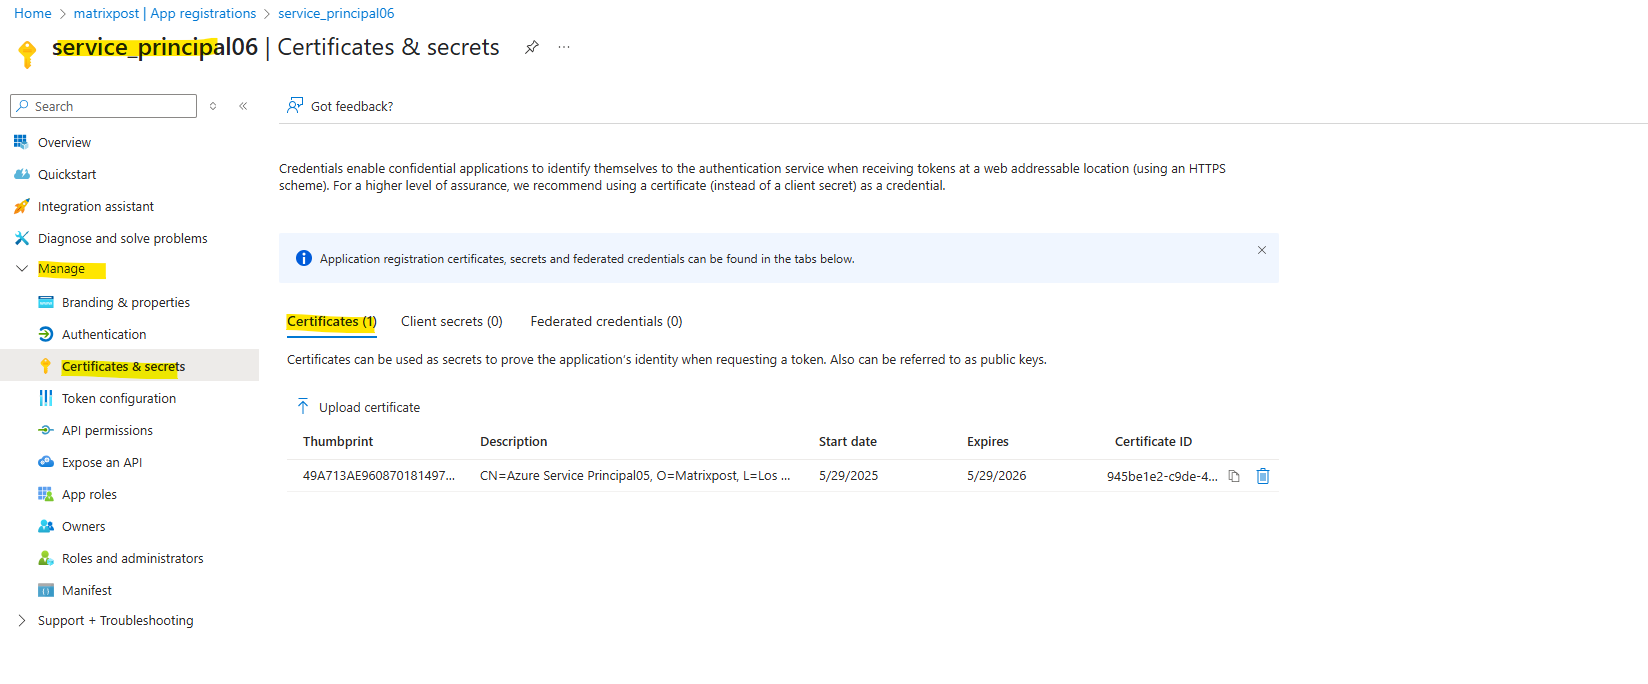Switch to the Federated credentials (0) tab
The width and height of the screenshot is (1648, 684).
(x=606, y=321)
